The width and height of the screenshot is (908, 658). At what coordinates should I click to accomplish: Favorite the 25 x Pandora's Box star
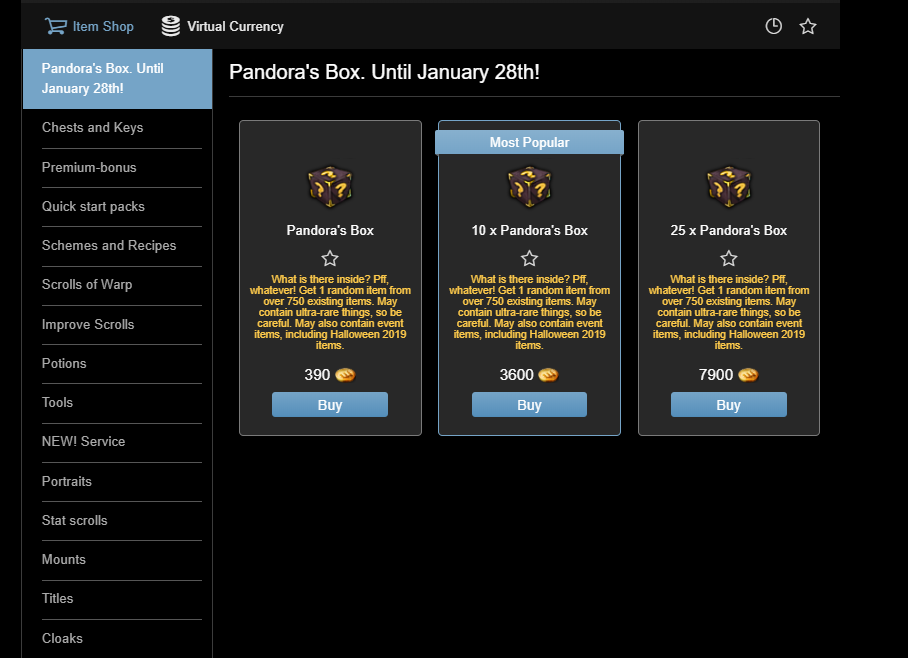(x=728, y=258)
